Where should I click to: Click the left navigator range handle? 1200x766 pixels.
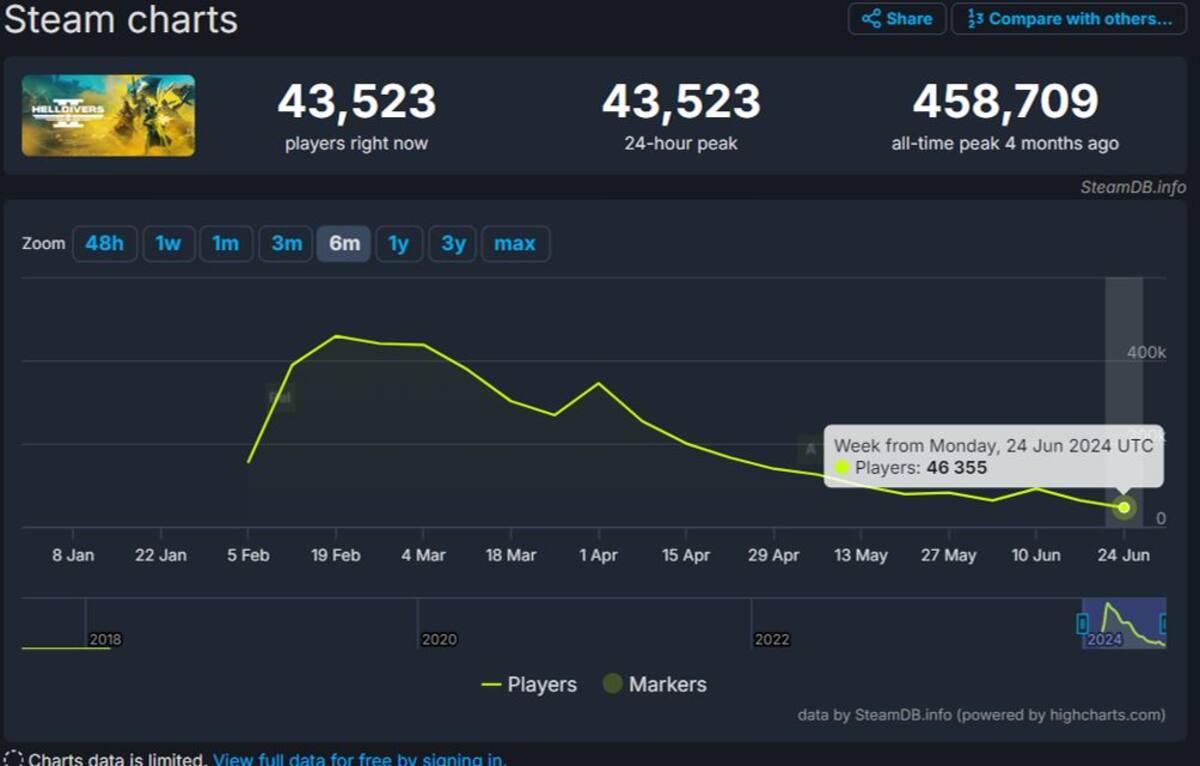coord(1082,623)
